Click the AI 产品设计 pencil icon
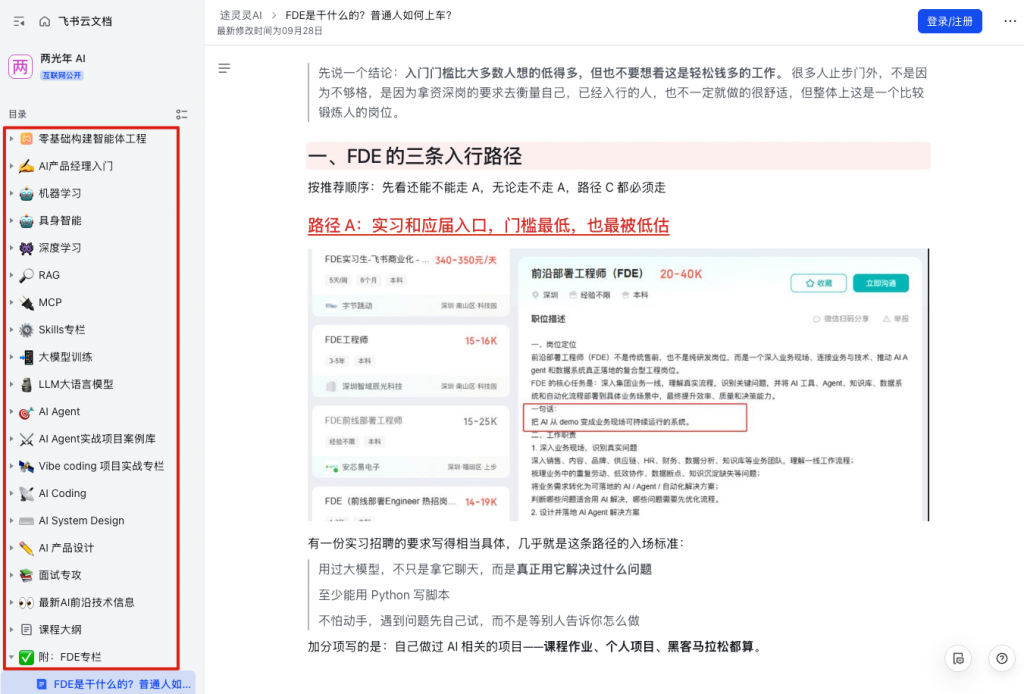This screenshot has width=1024, height=694. (x=26, y=548)
